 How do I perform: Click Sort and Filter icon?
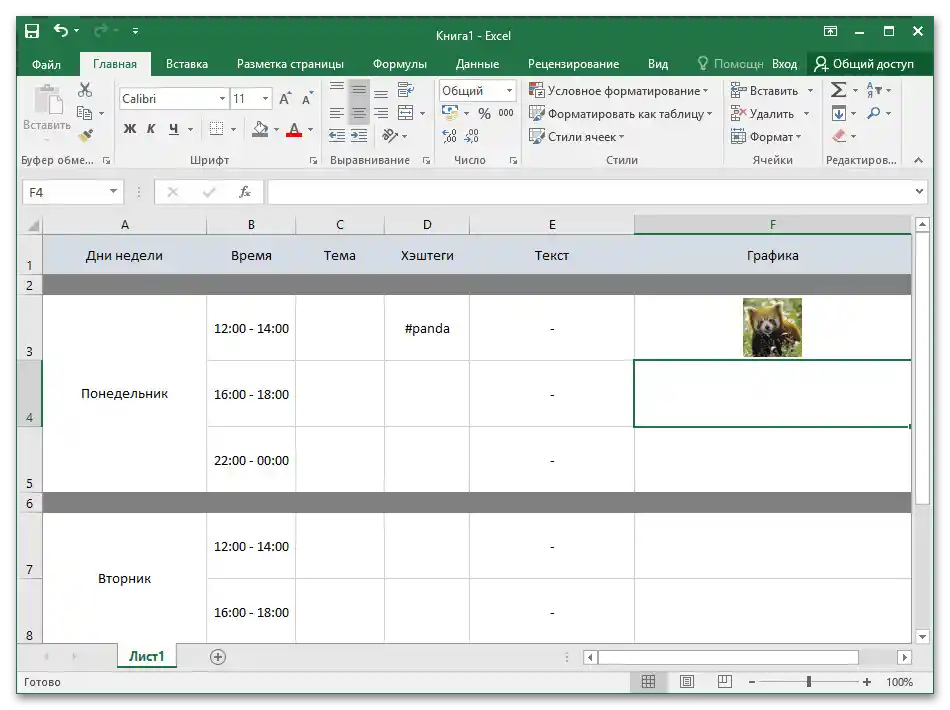(x=874, y=90)
